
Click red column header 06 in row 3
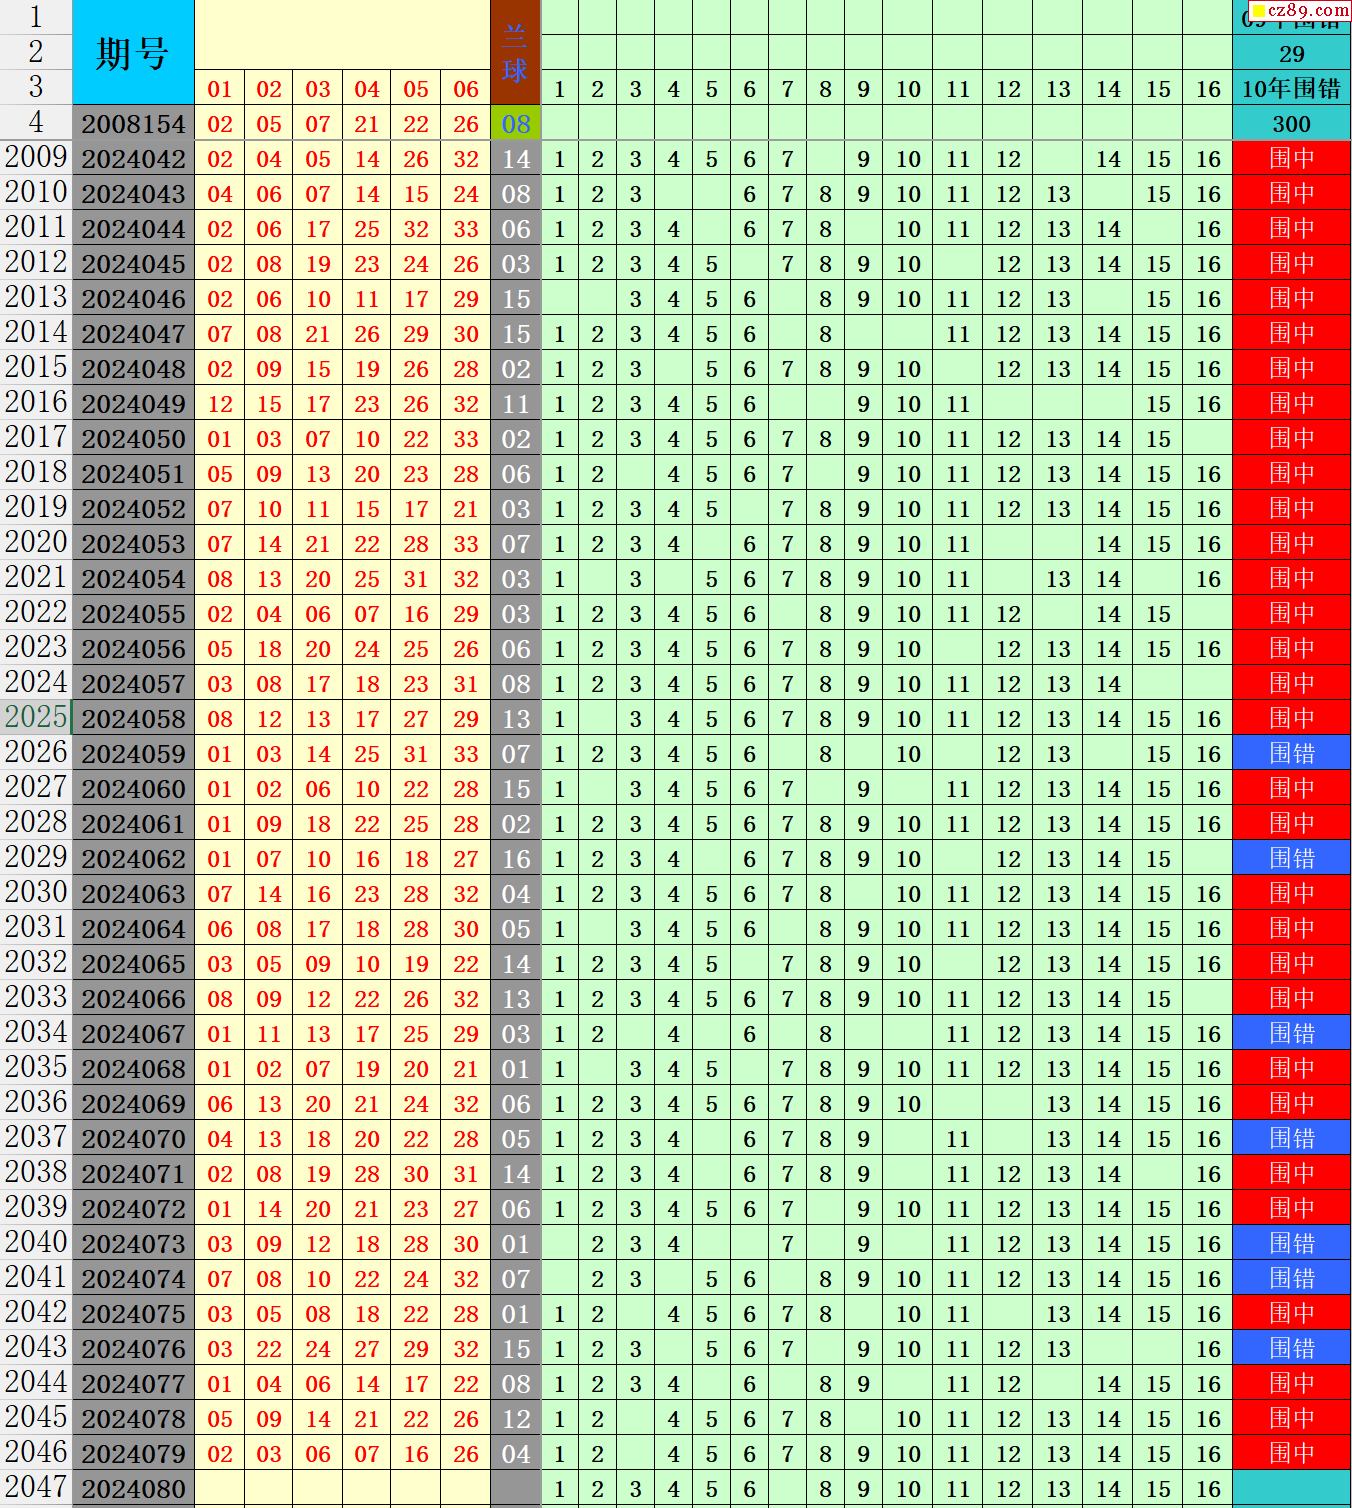(466, 89)
